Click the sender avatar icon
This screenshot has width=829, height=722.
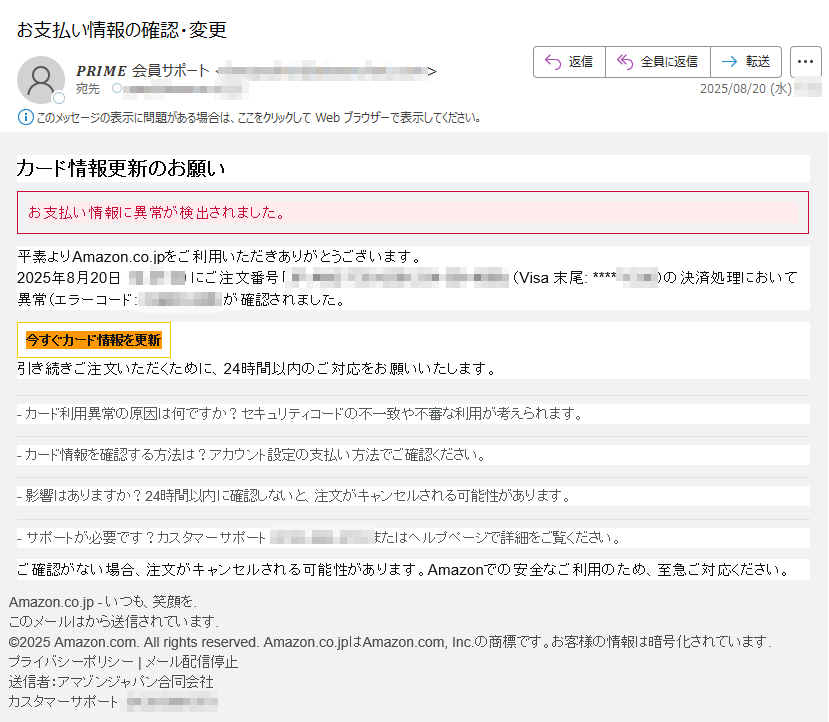pyautogui.click(x=41, y=80)
